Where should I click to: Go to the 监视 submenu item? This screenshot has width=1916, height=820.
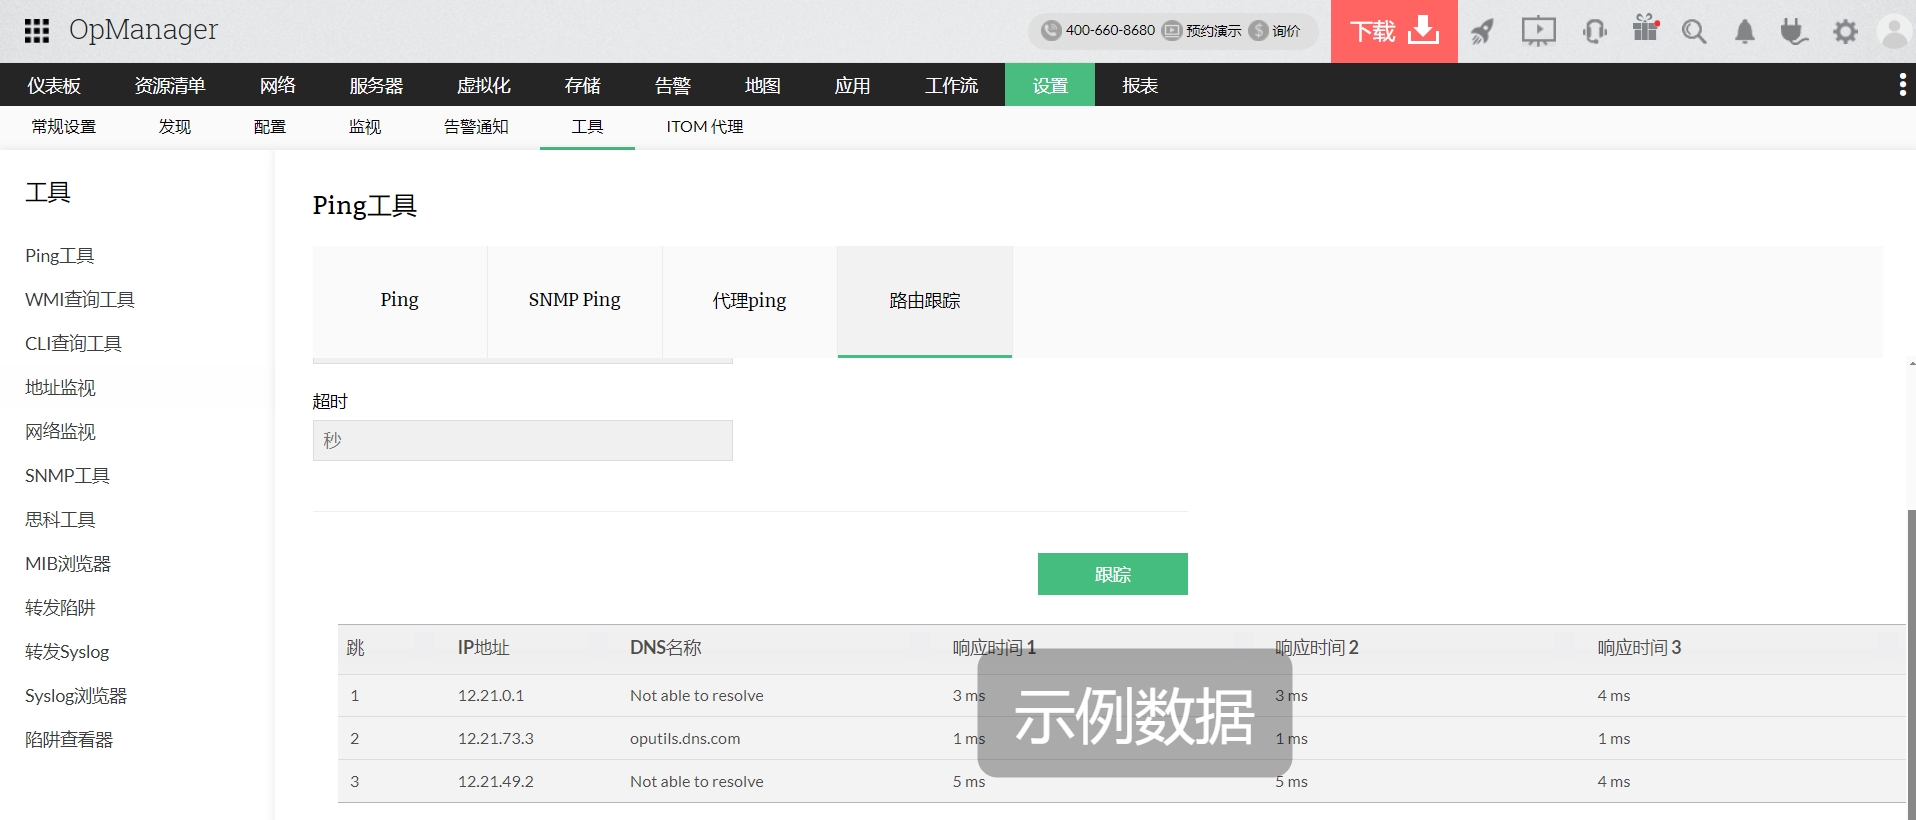click(x=364, y=127)
